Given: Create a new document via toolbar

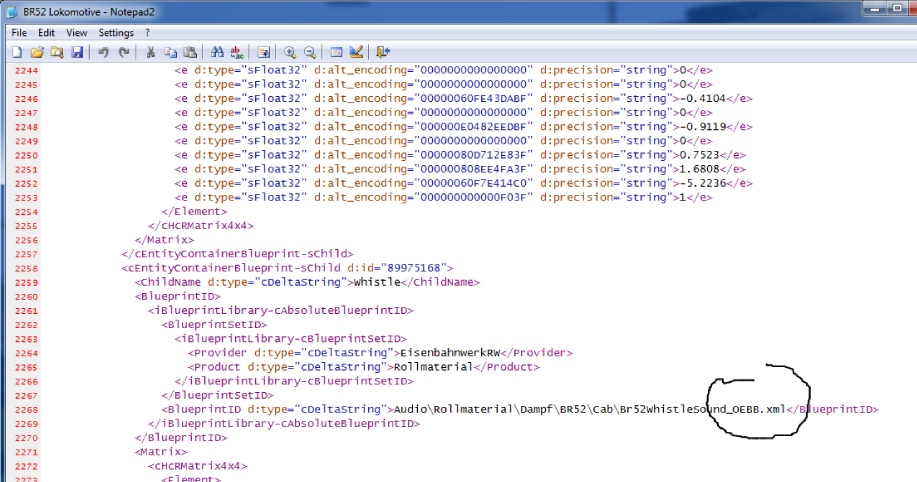Looking at the screenshot, I should tap(17, 52).
